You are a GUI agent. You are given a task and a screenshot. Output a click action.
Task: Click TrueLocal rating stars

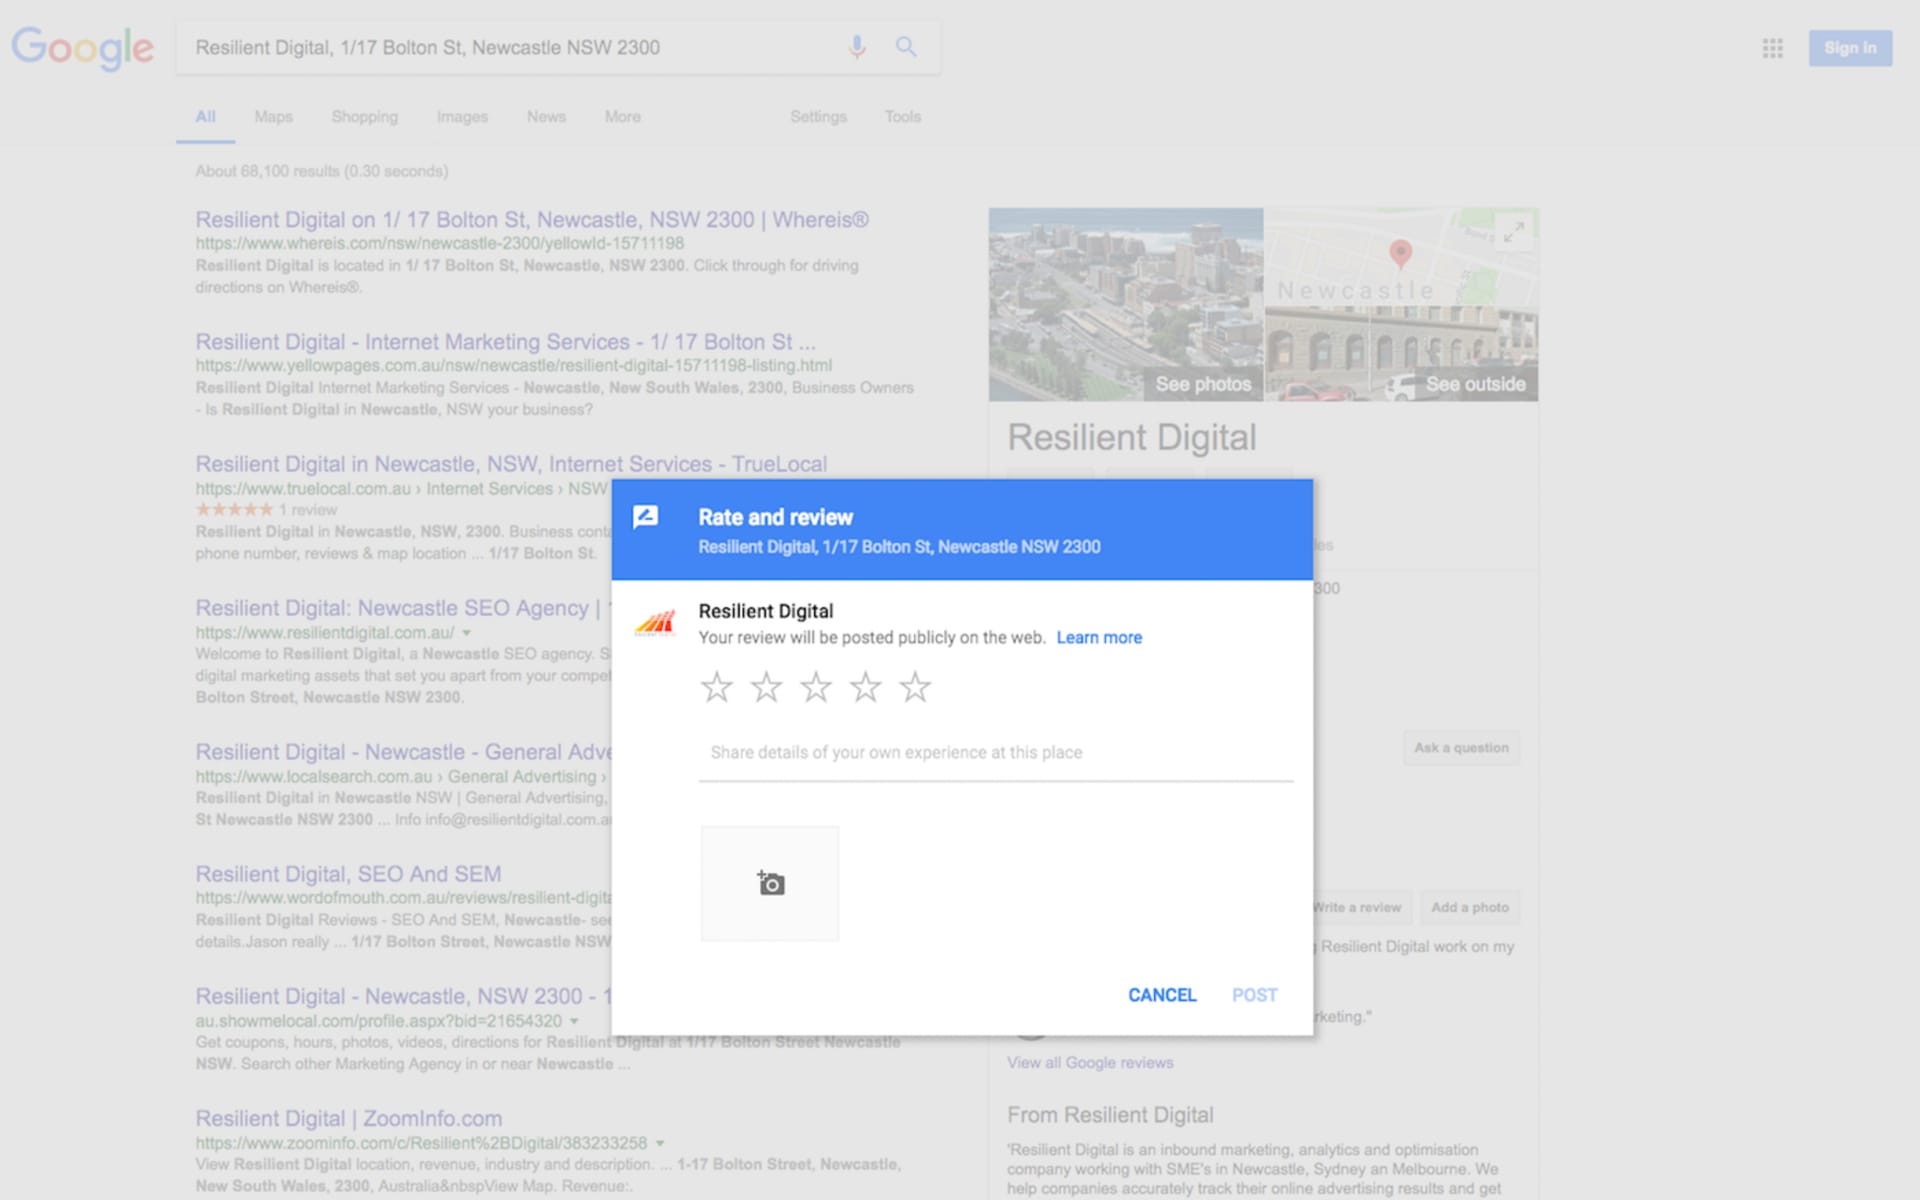234,510
